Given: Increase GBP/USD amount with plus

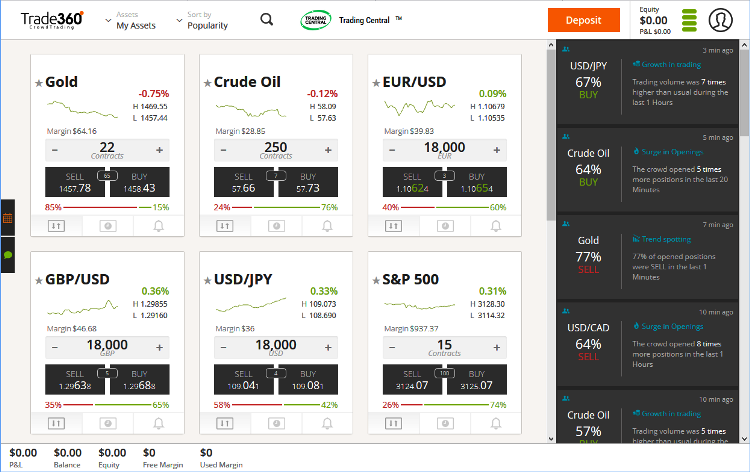Looking at the screenshot, I should click(x=159, y=348).
